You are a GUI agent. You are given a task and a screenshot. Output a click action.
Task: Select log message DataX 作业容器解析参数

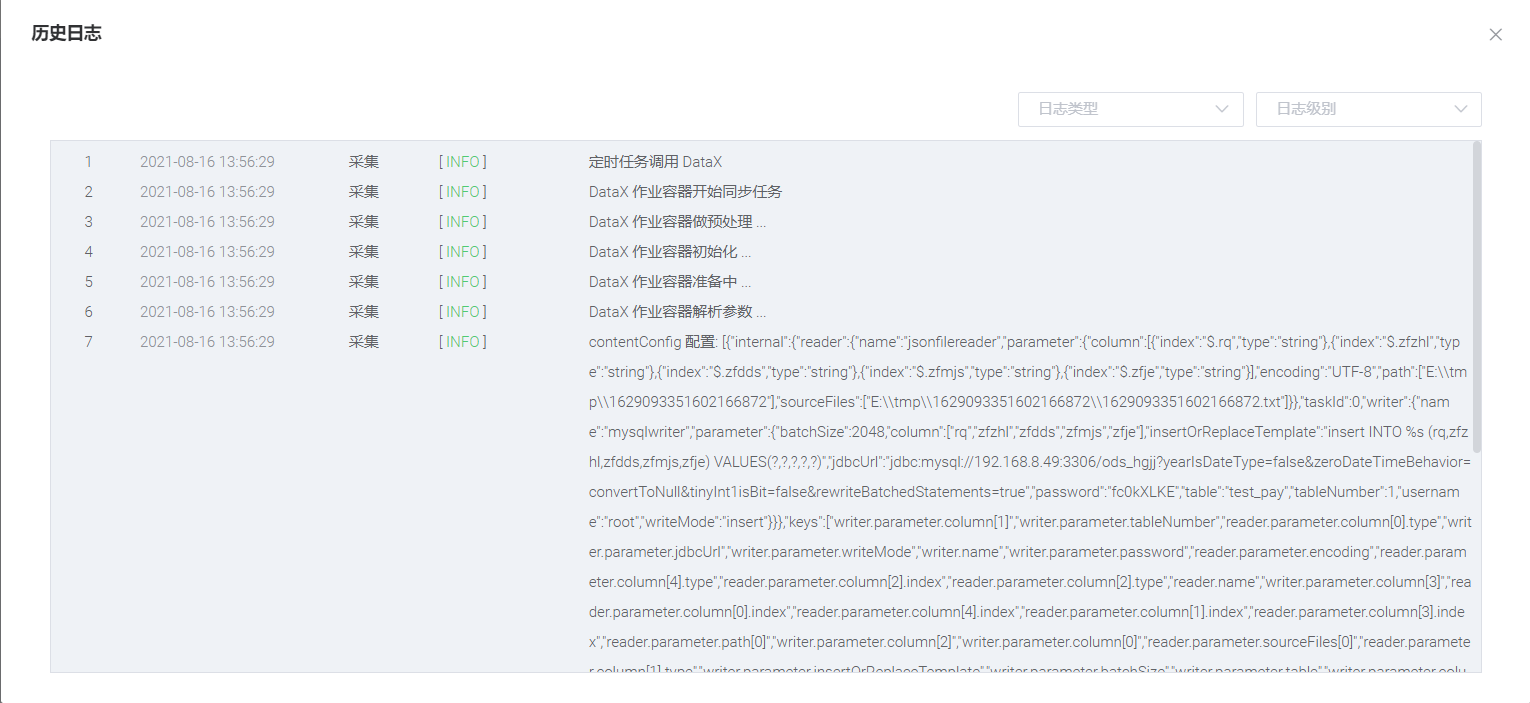pyautogui.click(x=677, y=311)
